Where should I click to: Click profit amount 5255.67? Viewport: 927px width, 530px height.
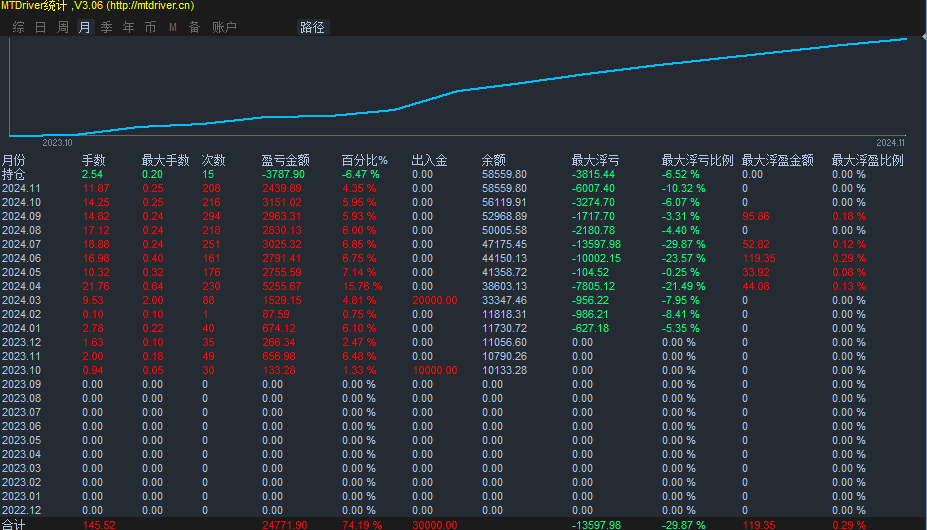point(281,286)
